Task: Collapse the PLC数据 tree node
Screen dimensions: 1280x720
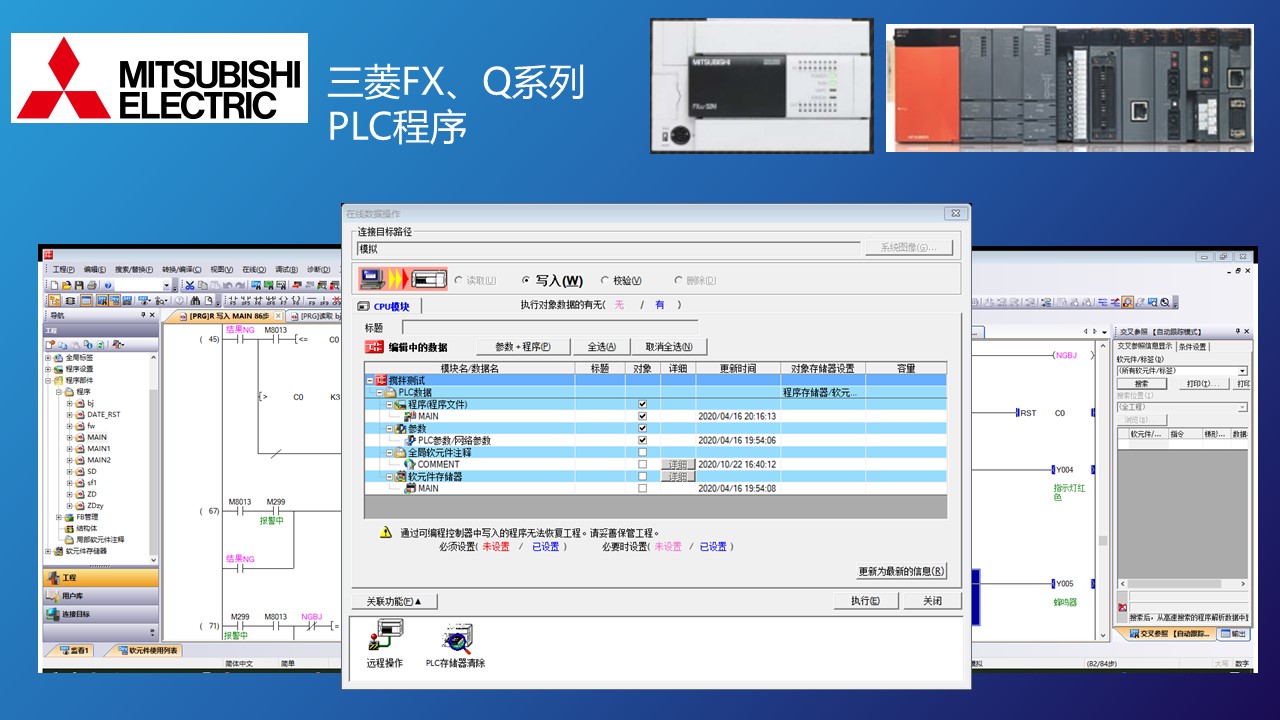Action: pyautogui.click(x=379, y=393)
